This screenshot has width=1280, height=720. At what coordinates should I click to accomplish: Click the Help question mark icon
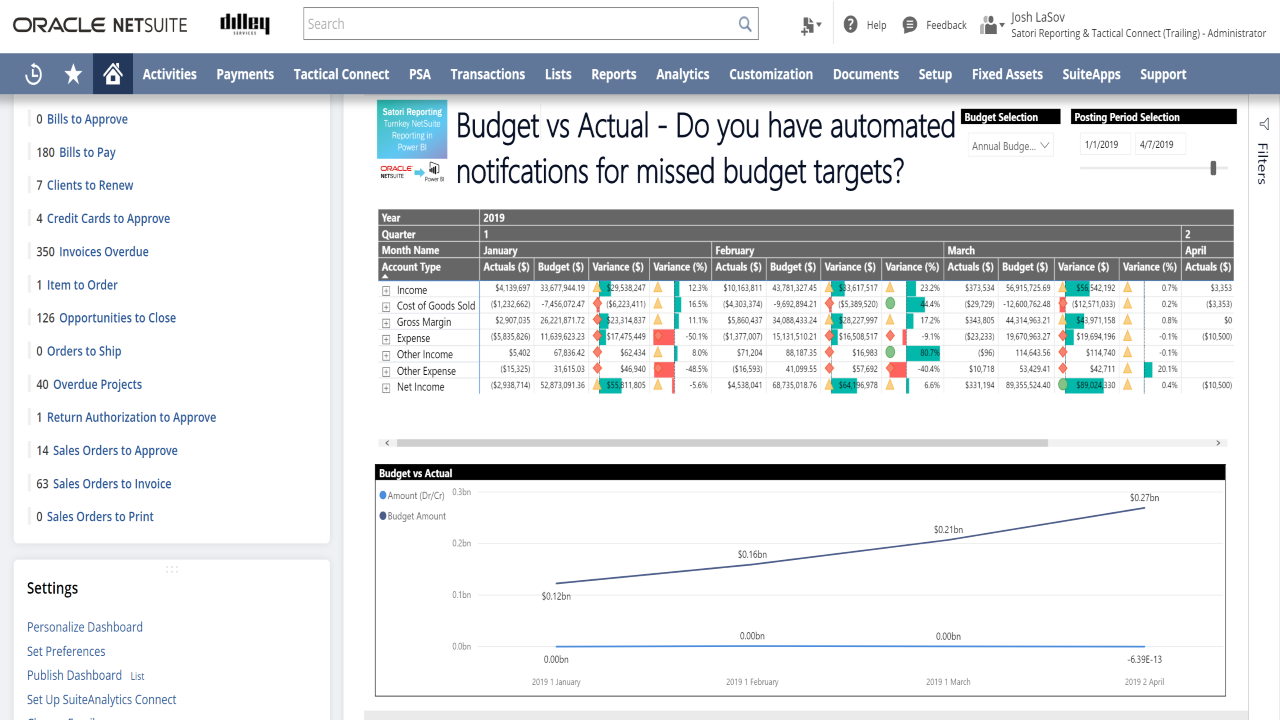click(x=851, y=25)
